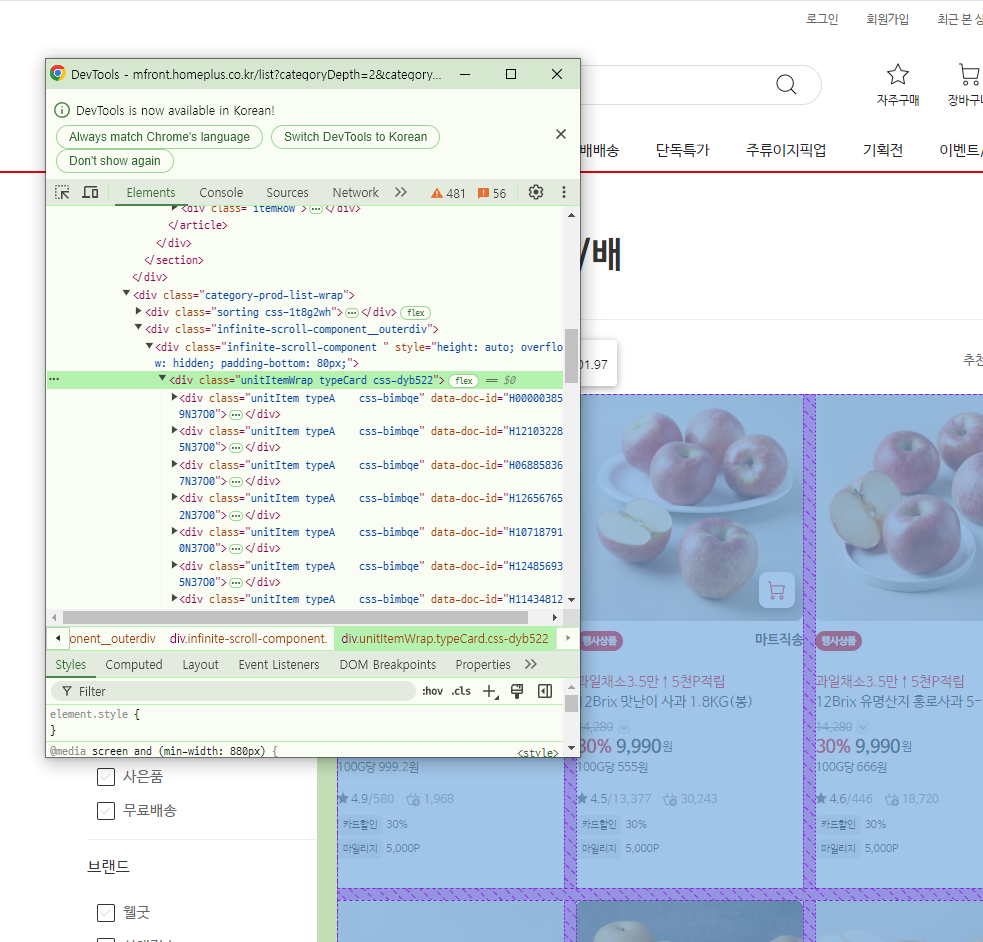
Task: Click ellipsis on selected DOM row
Action: pos(55,380)
